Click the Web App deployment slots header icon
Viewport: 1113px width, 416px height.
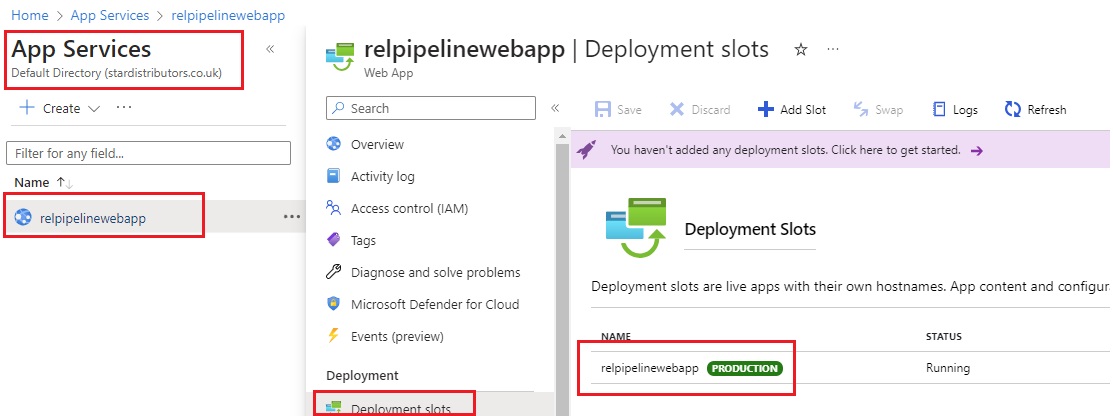pos(339,58)
